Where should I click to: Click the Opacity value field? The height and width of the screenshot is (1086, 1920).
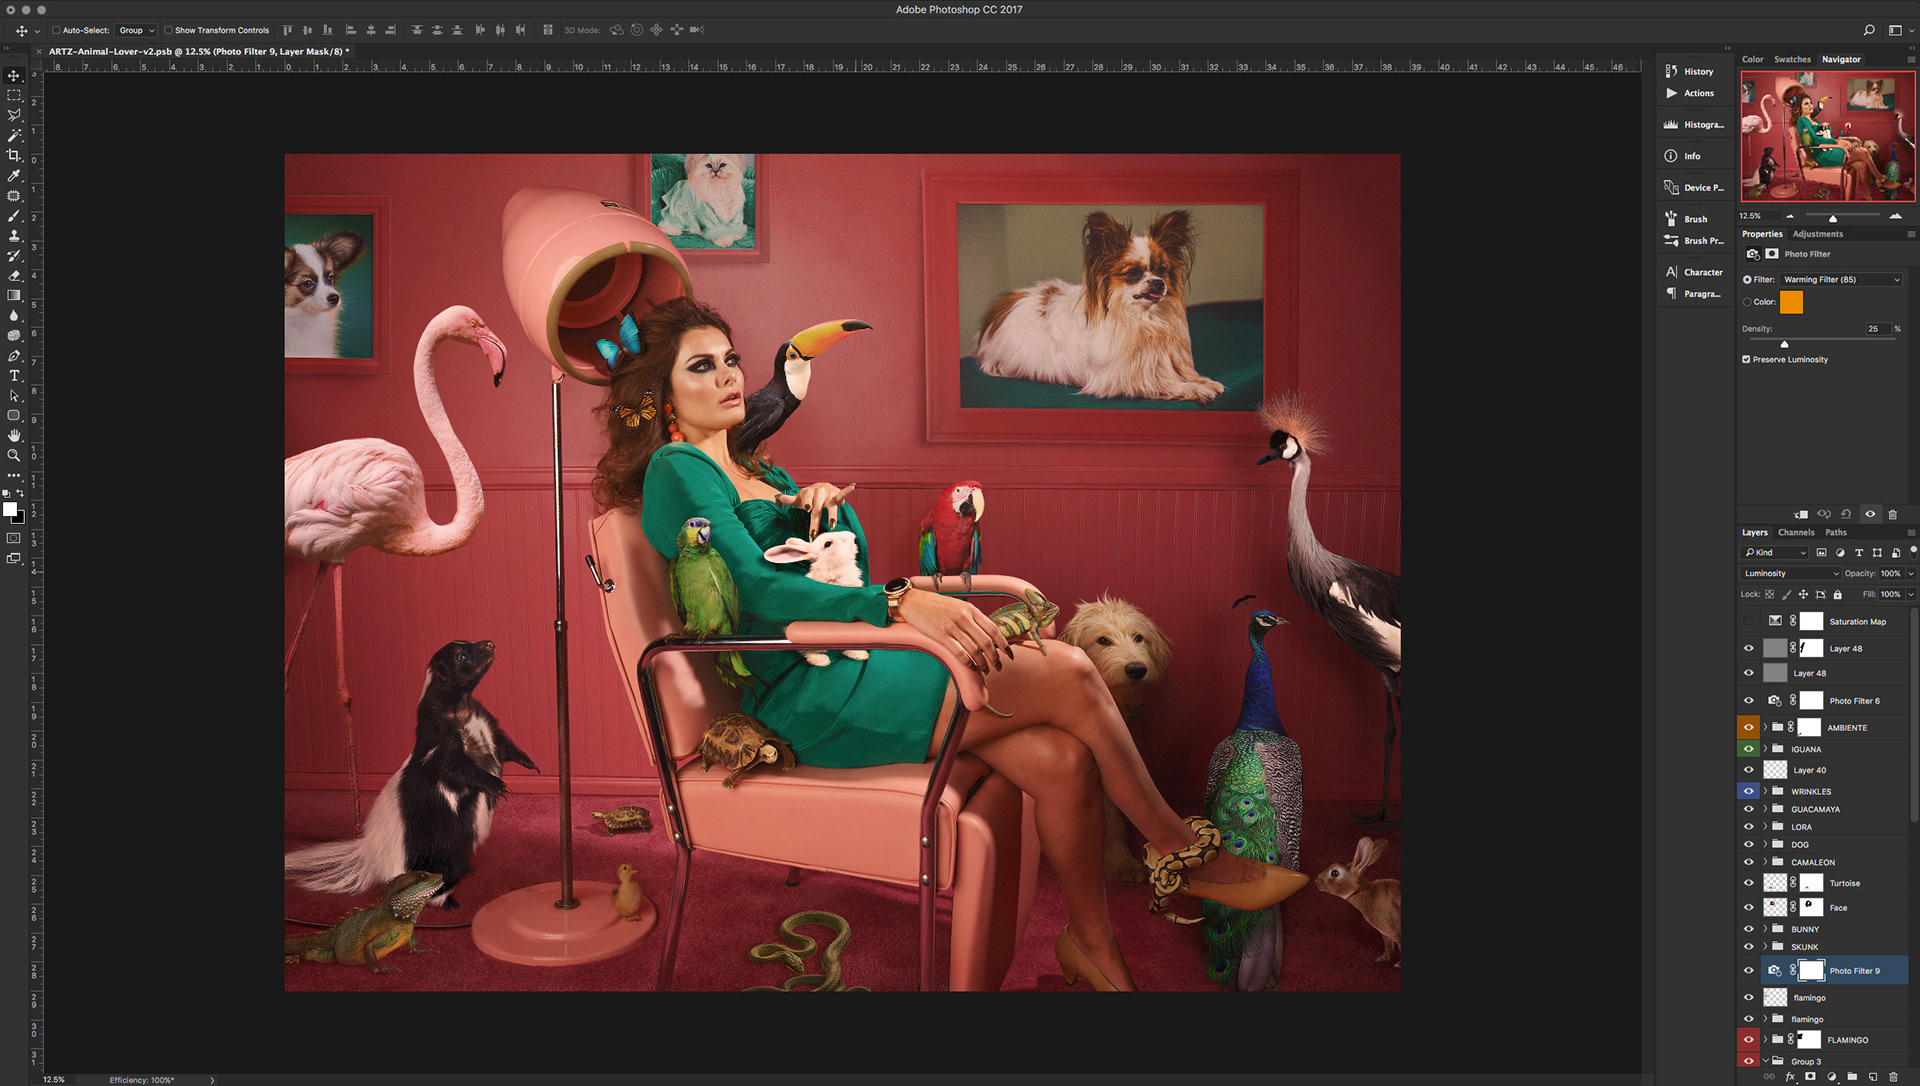point(1890,573)
